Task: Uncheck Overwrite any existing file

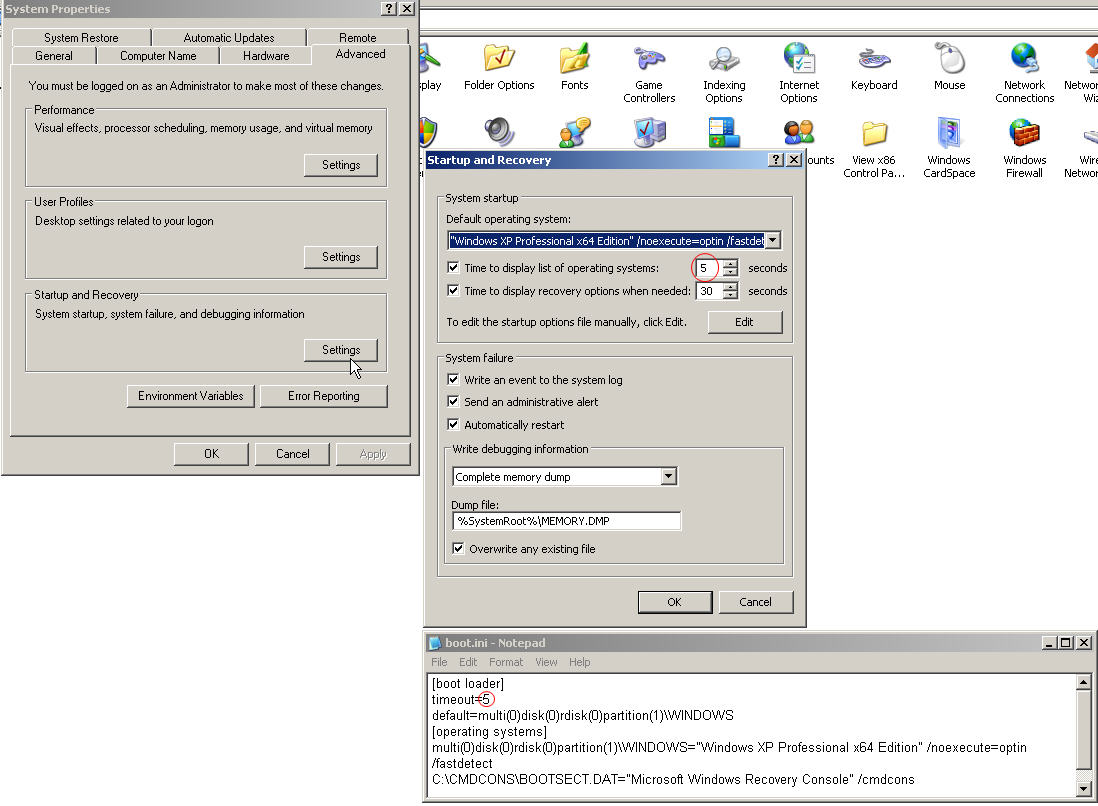Action: click(x=458, y=548)
